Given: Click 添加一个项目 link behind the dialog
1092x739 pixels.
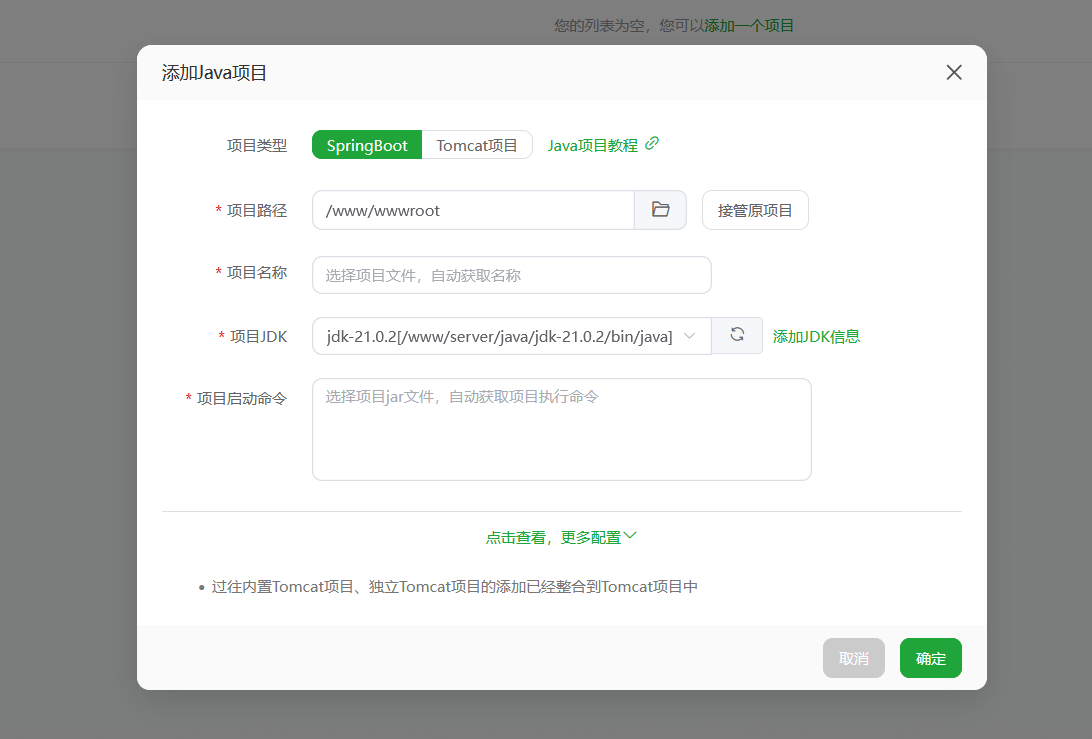Looking at the screenshot, I should pos(749,25).
